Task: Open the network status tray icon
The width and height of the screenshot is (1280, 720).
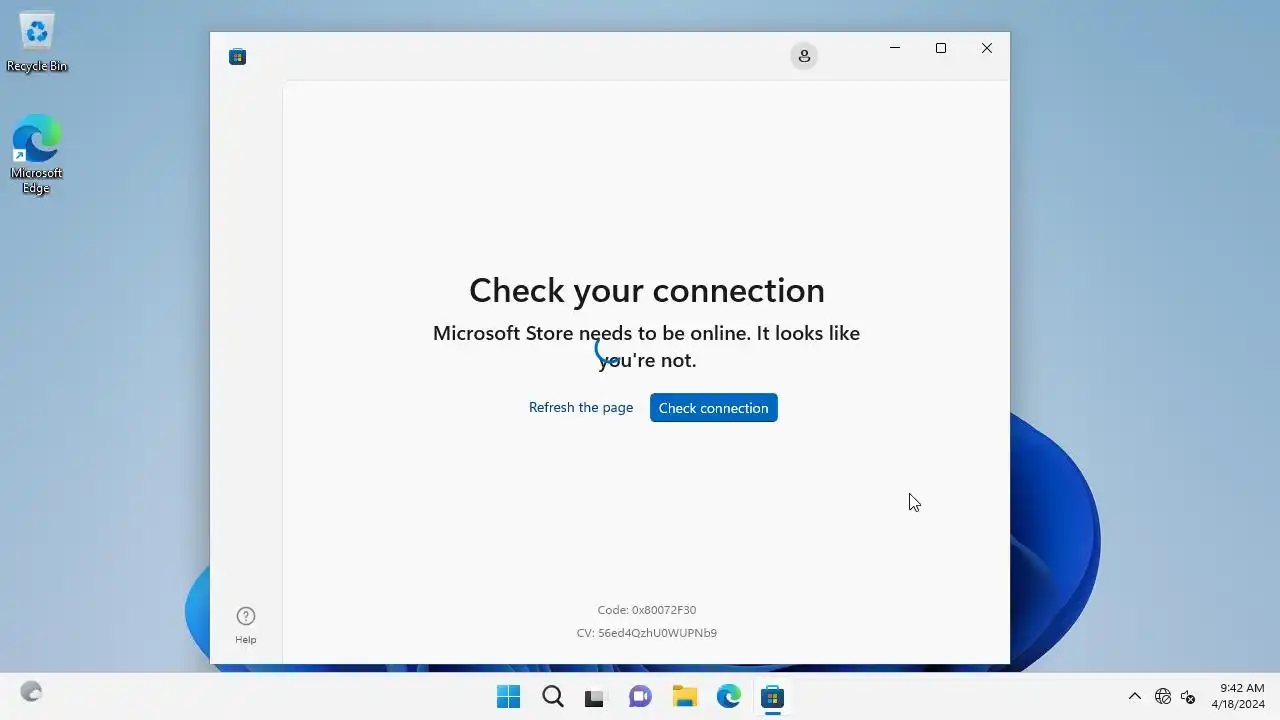Action: point(1163,697)
